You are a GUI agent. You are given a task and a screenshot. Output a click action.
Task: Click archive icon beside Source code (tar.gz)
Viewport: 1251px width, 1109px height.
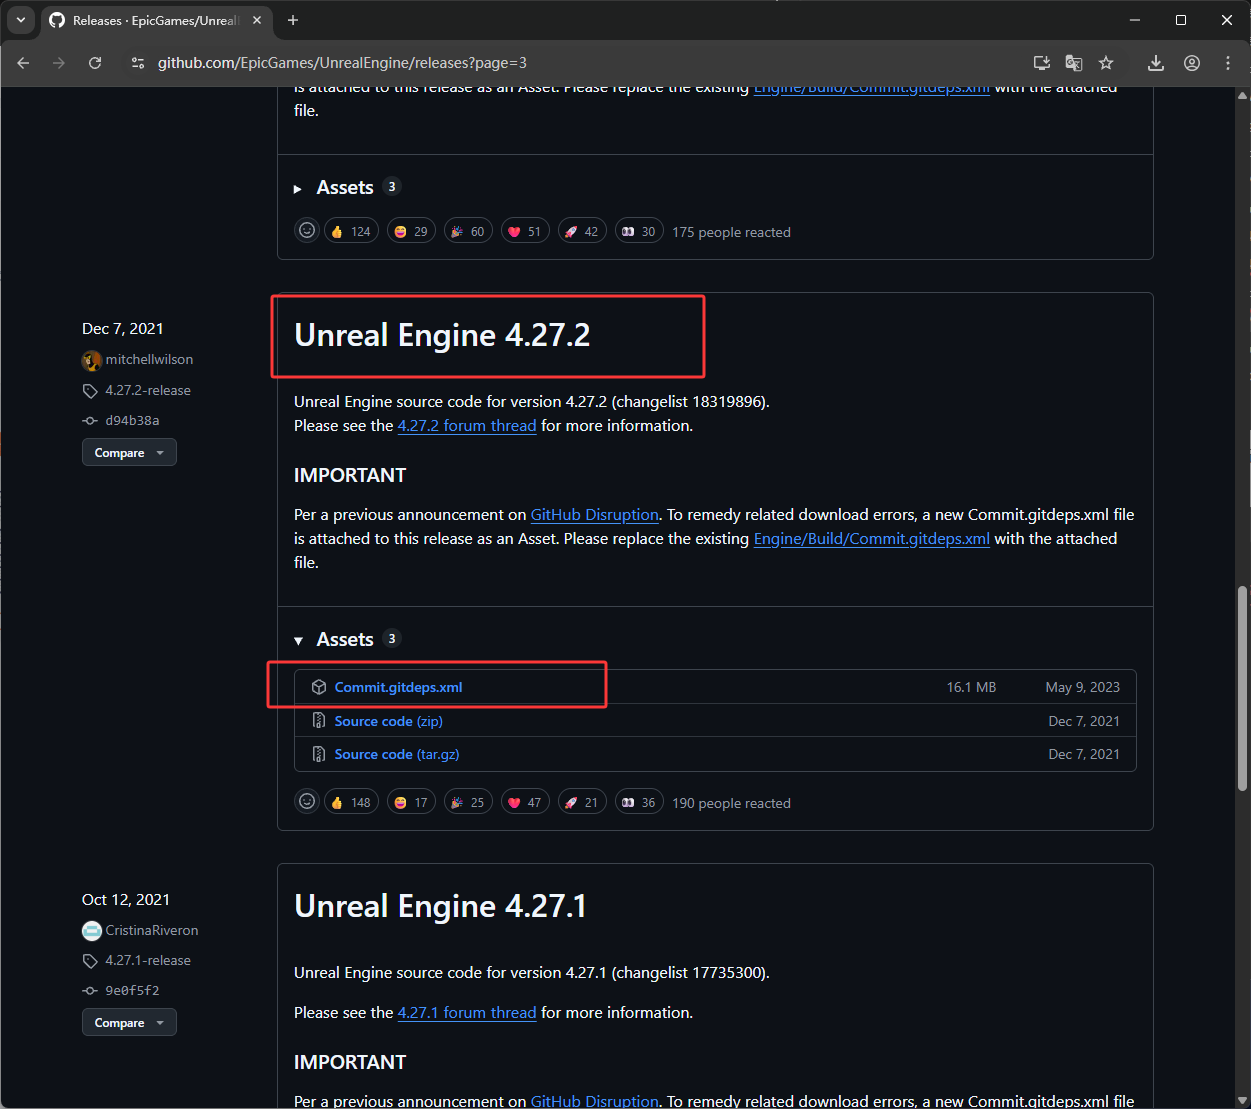[x=319, y=754]
